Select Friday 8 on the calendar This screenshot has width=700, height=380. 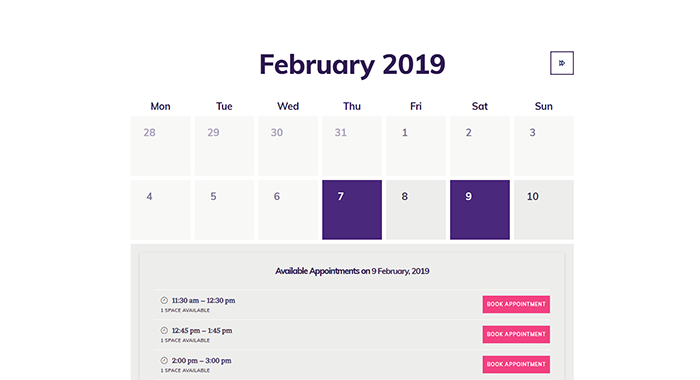[416, 210]
